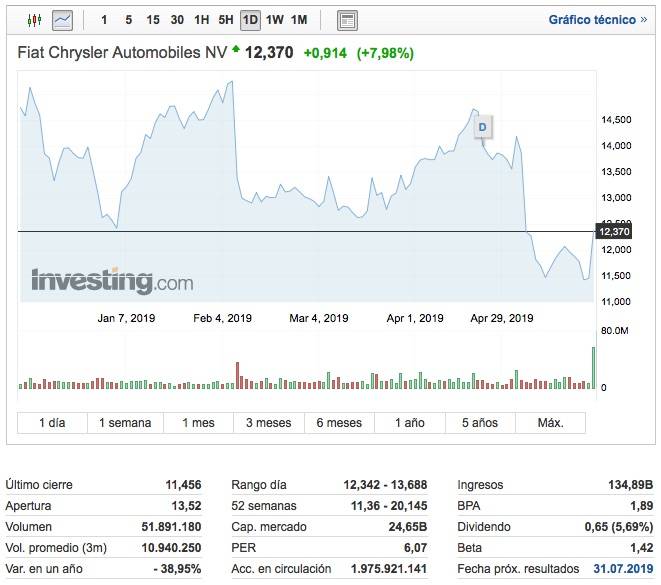Open next results date 31.07.2019

(623, 569)
